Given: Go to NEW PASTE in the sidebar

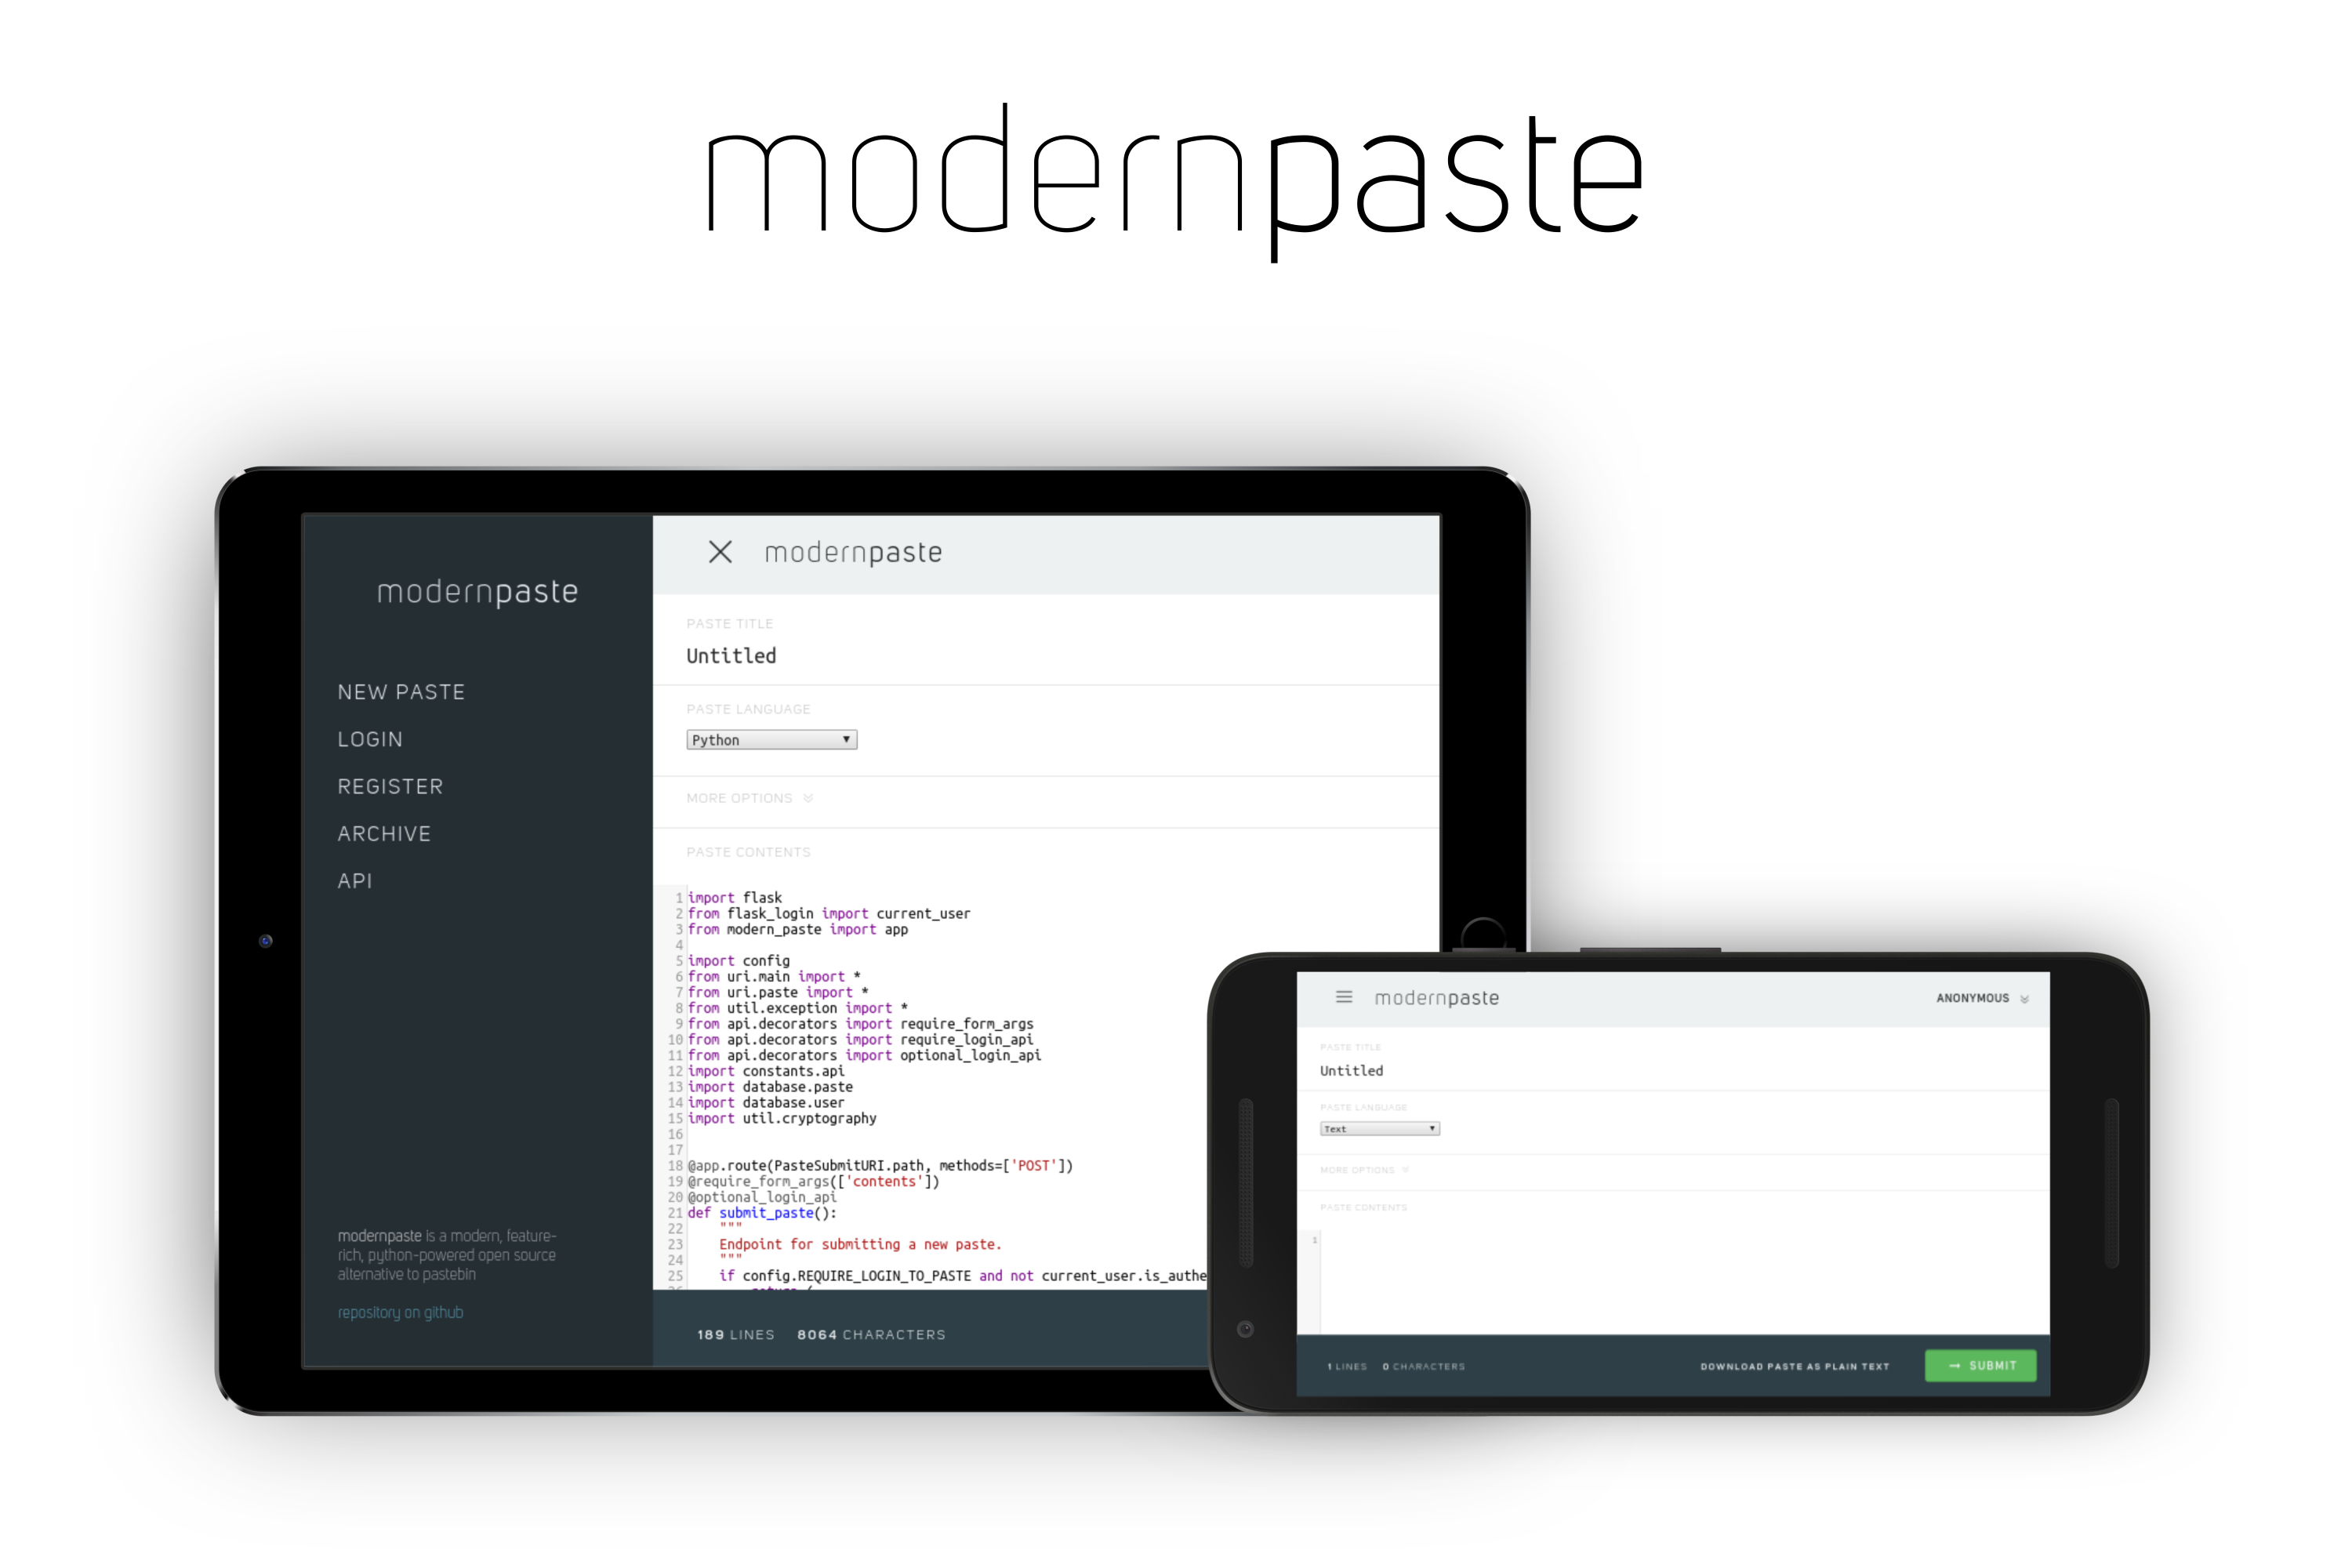Looking at the screenshot, I should tap(401, 692).
